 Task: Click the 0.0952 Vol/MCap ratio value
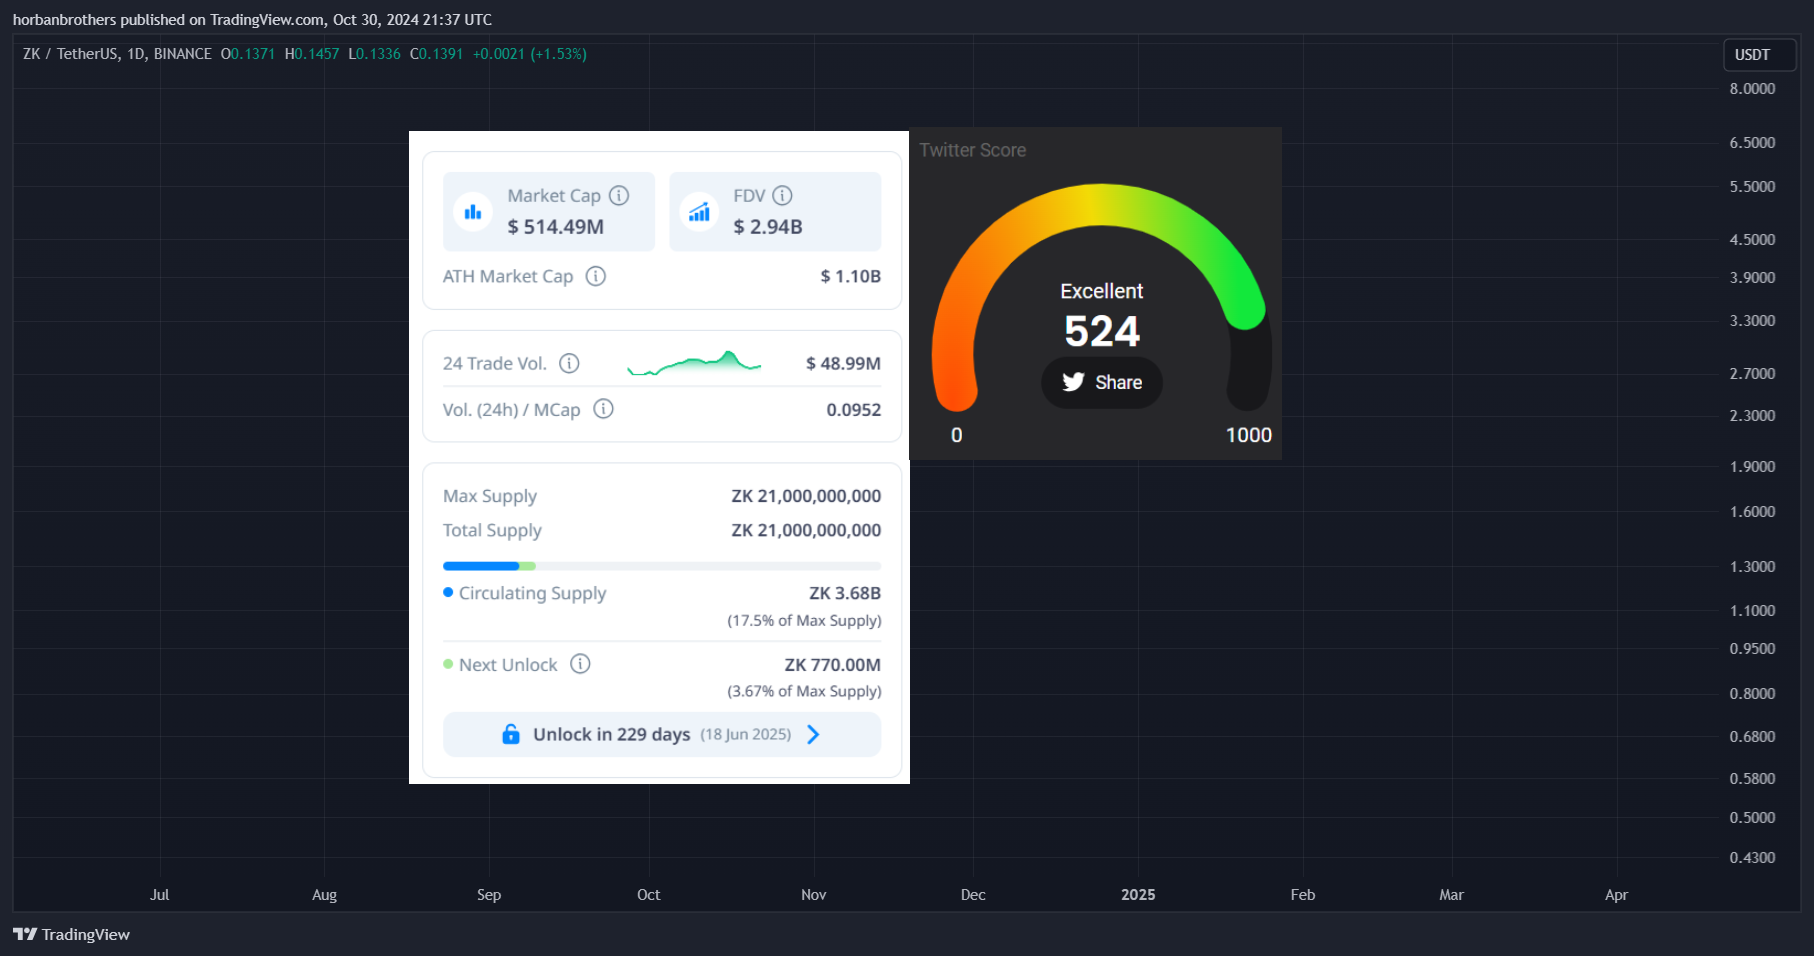(x=854, y=409)
